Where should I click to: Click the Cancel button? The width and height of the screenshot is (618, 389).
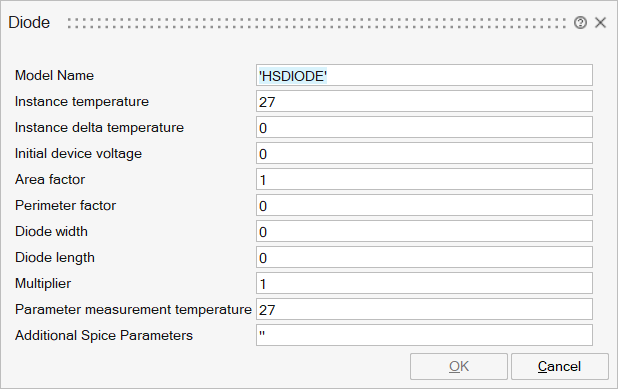(x=560, y=367)
